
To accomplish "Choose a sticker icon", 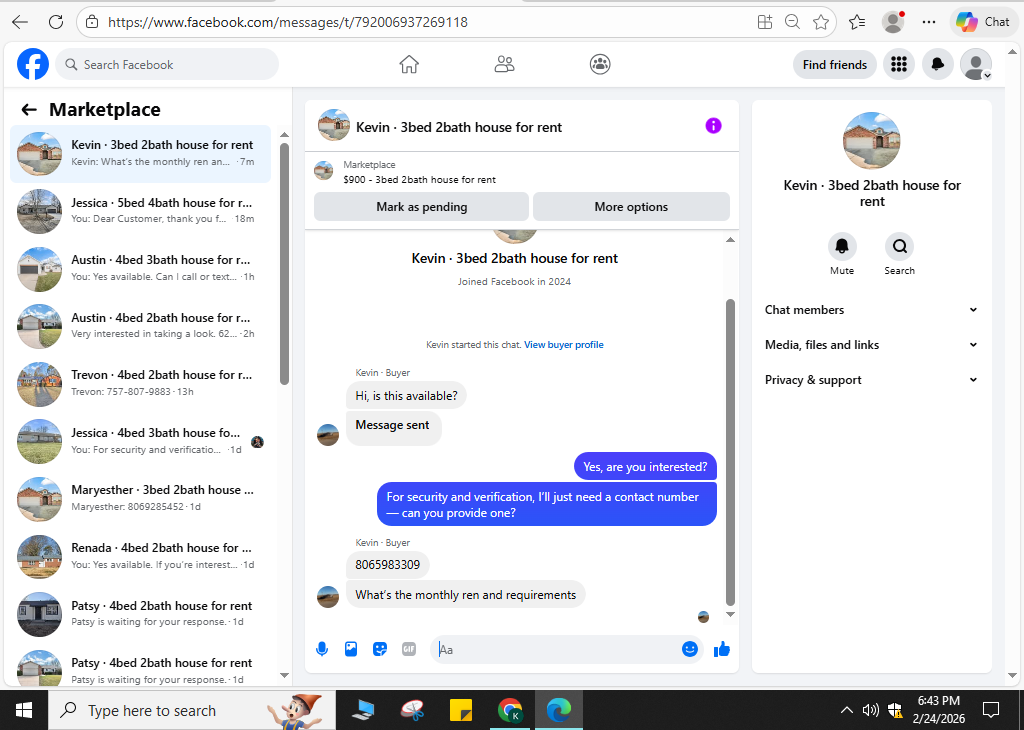I will [379, 649].
